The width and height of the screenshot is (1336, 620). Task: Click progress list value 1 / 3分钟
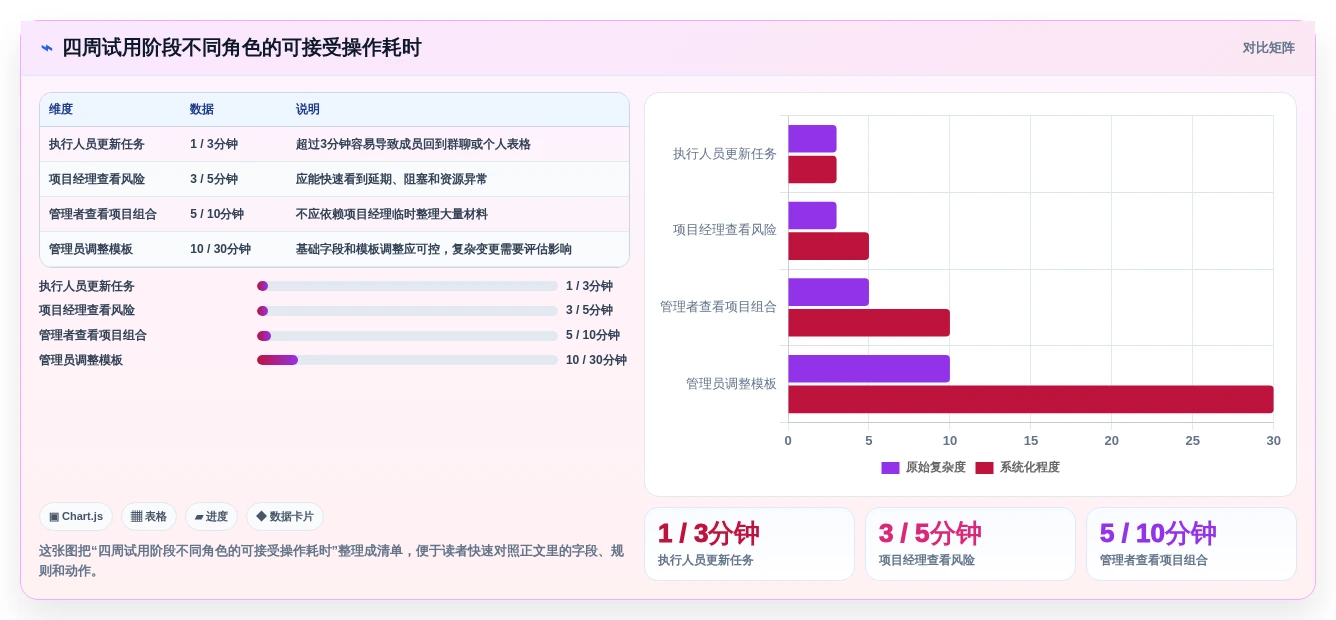click(x=589, y=286)
